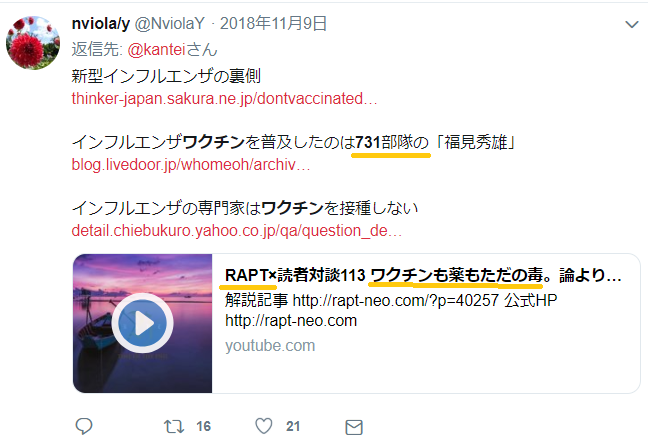Screen dimensions: 648x446
Task: Open the detail.chiebukuro.yahoo.co.jp link
Action: coord(236,230)
